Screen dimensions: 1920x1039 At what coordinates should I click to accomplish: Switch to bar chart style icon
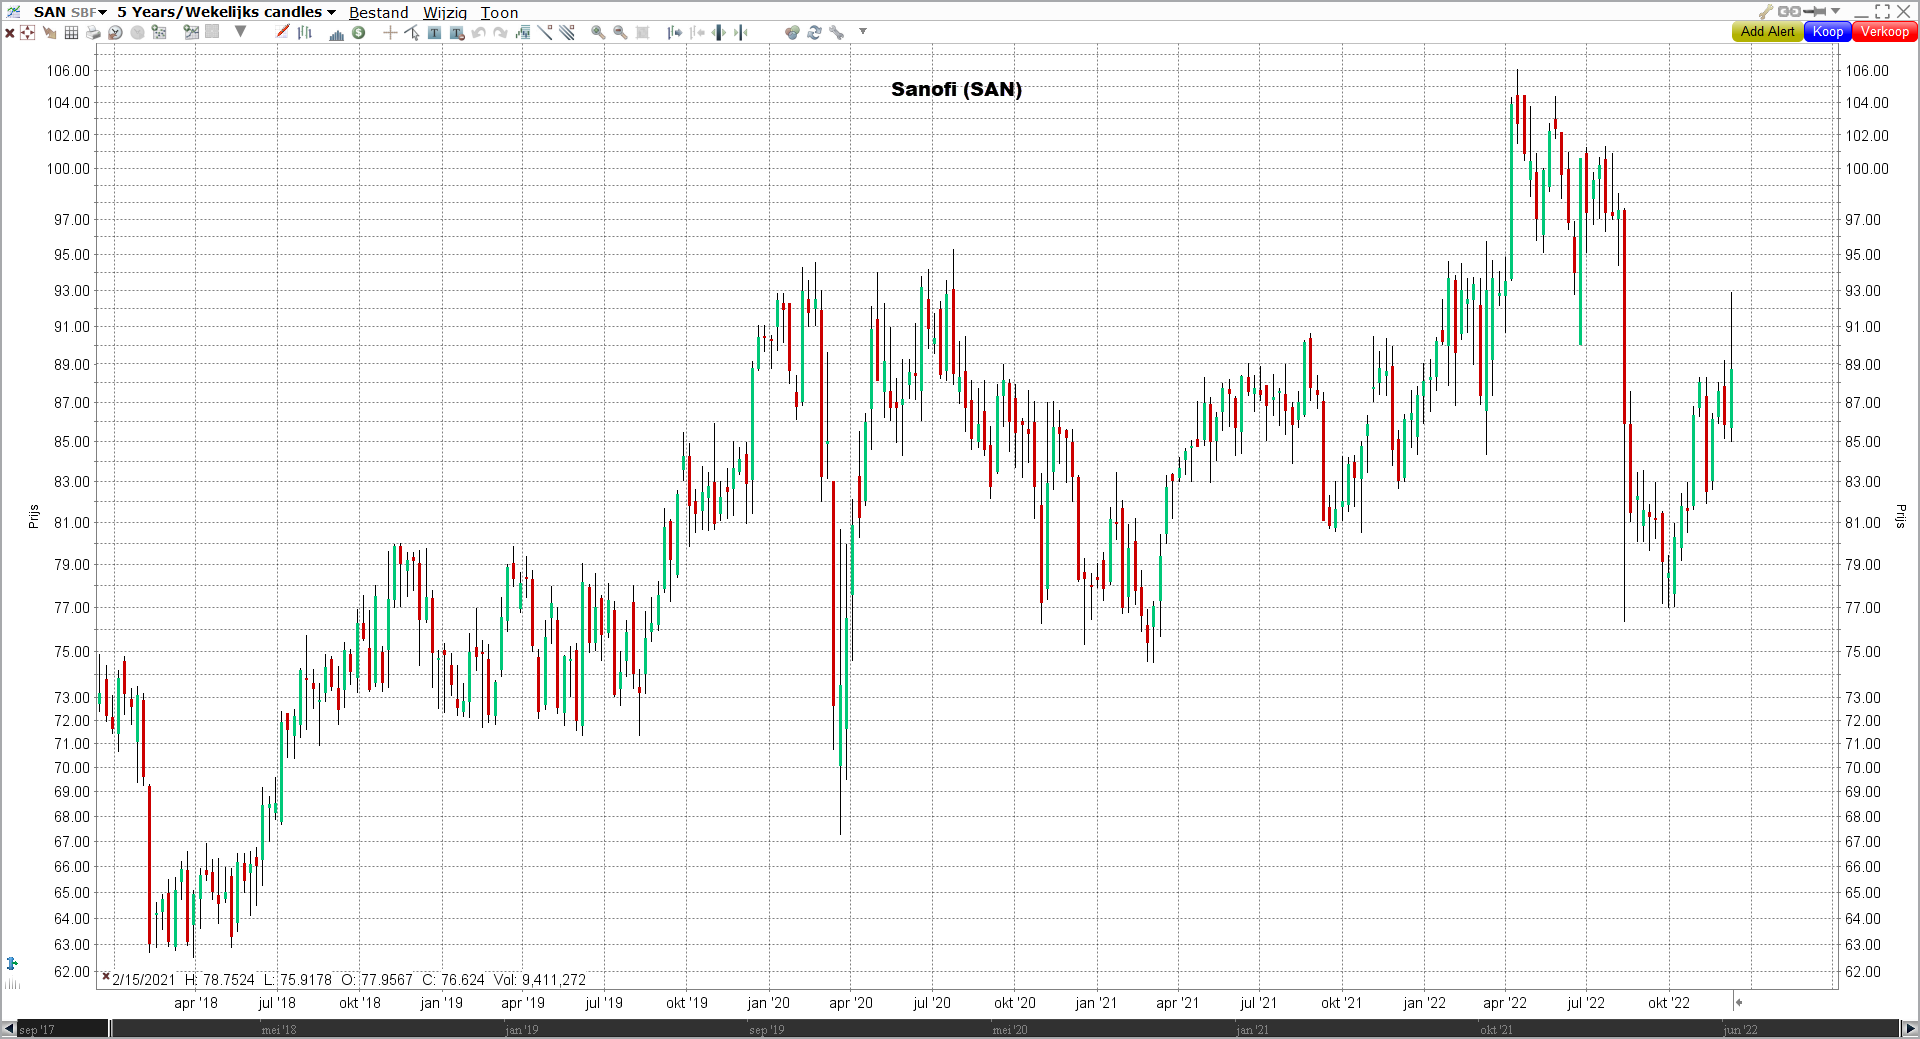(305, 33)
